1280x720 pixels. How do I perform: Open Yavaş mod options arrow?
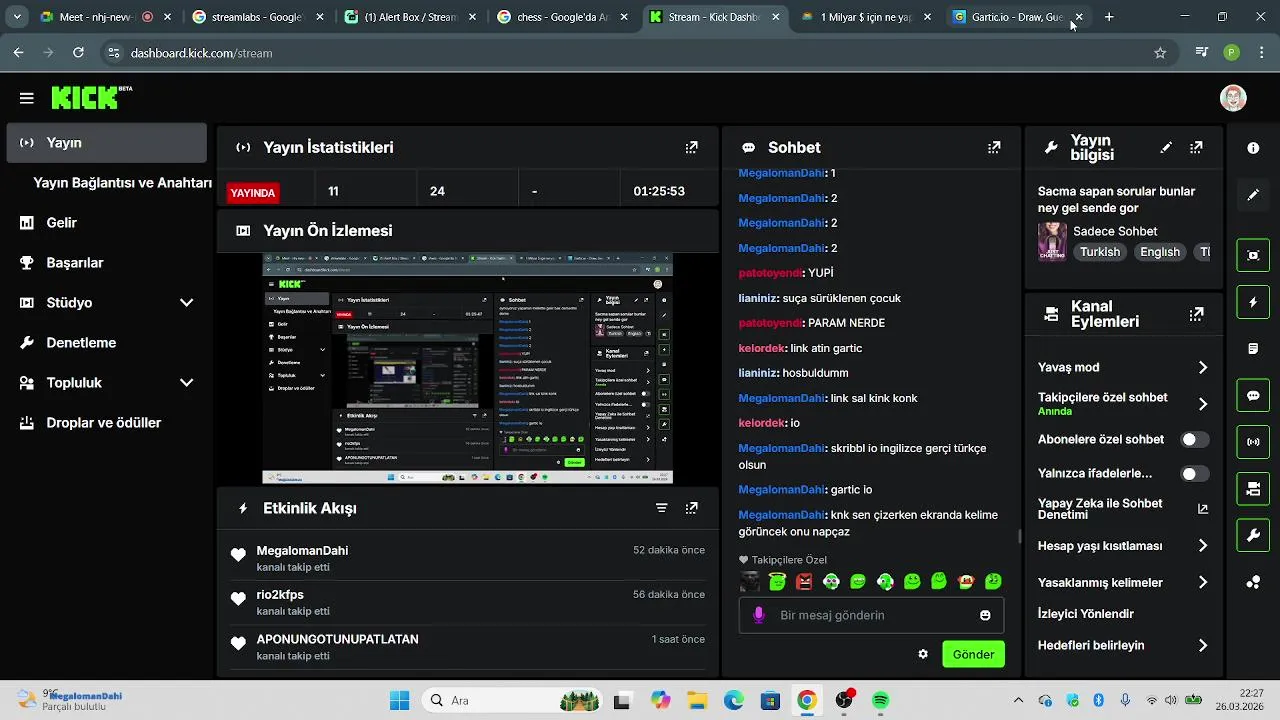[1203, 367]
